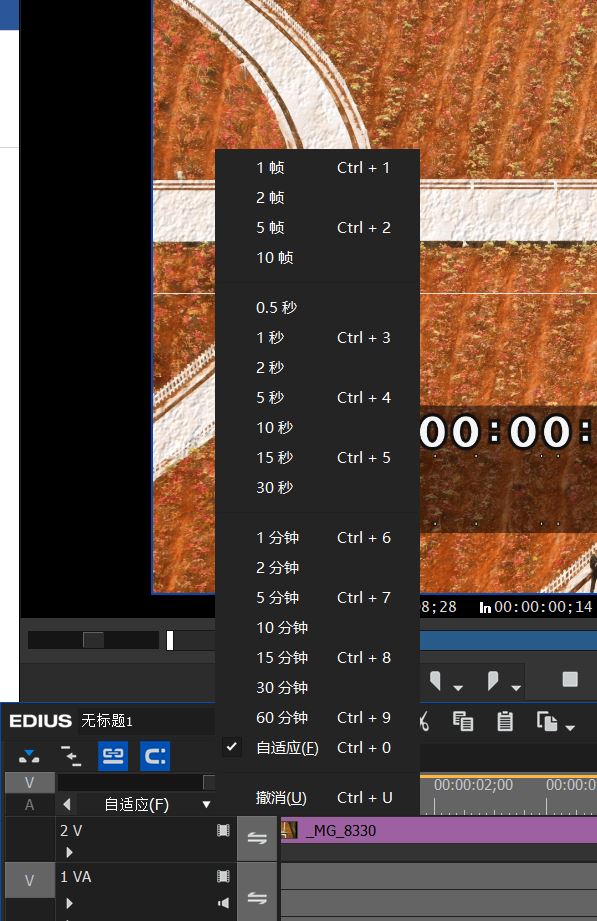Stop playback with the square button
Viewport: 597px width, 921px height.
tap(570, 680)
